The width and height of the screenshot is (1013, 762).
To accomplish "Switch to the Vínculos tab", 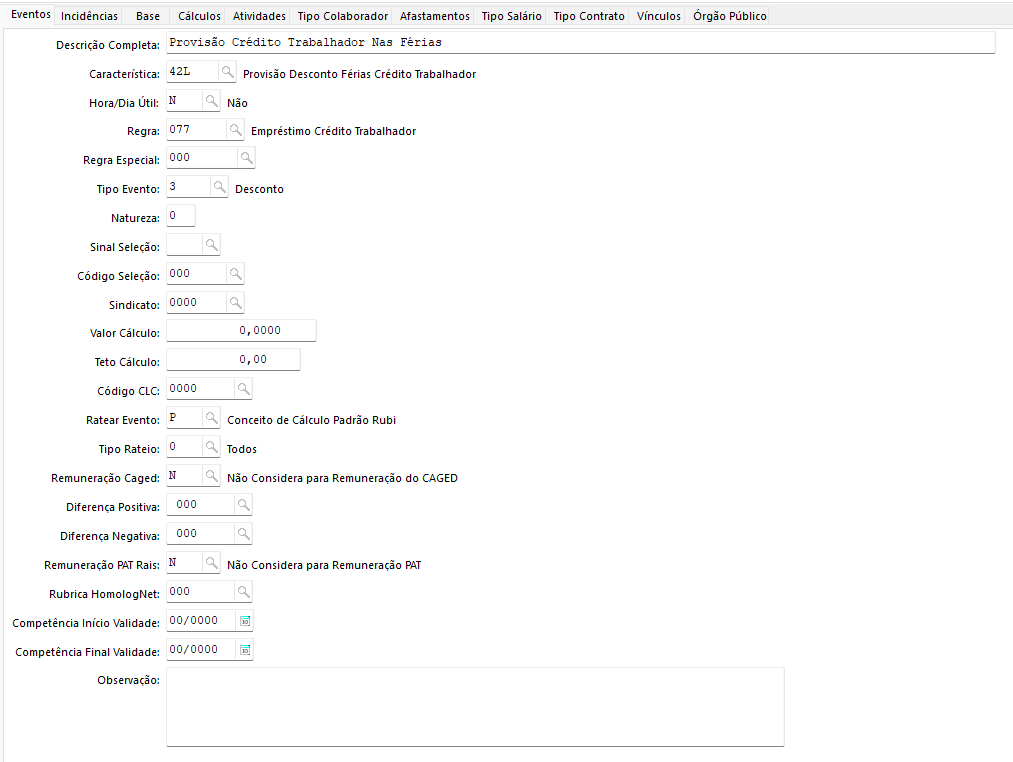I will (x=658, y=16).
